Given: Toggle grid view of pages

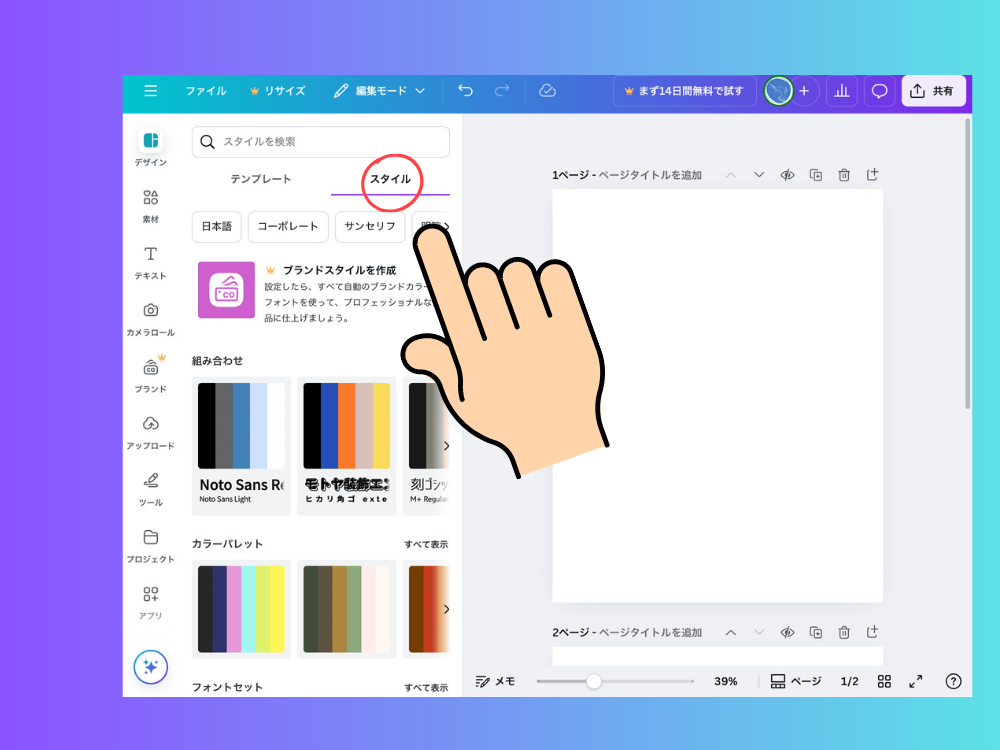Looking at the screenshot, I should 884,681.
